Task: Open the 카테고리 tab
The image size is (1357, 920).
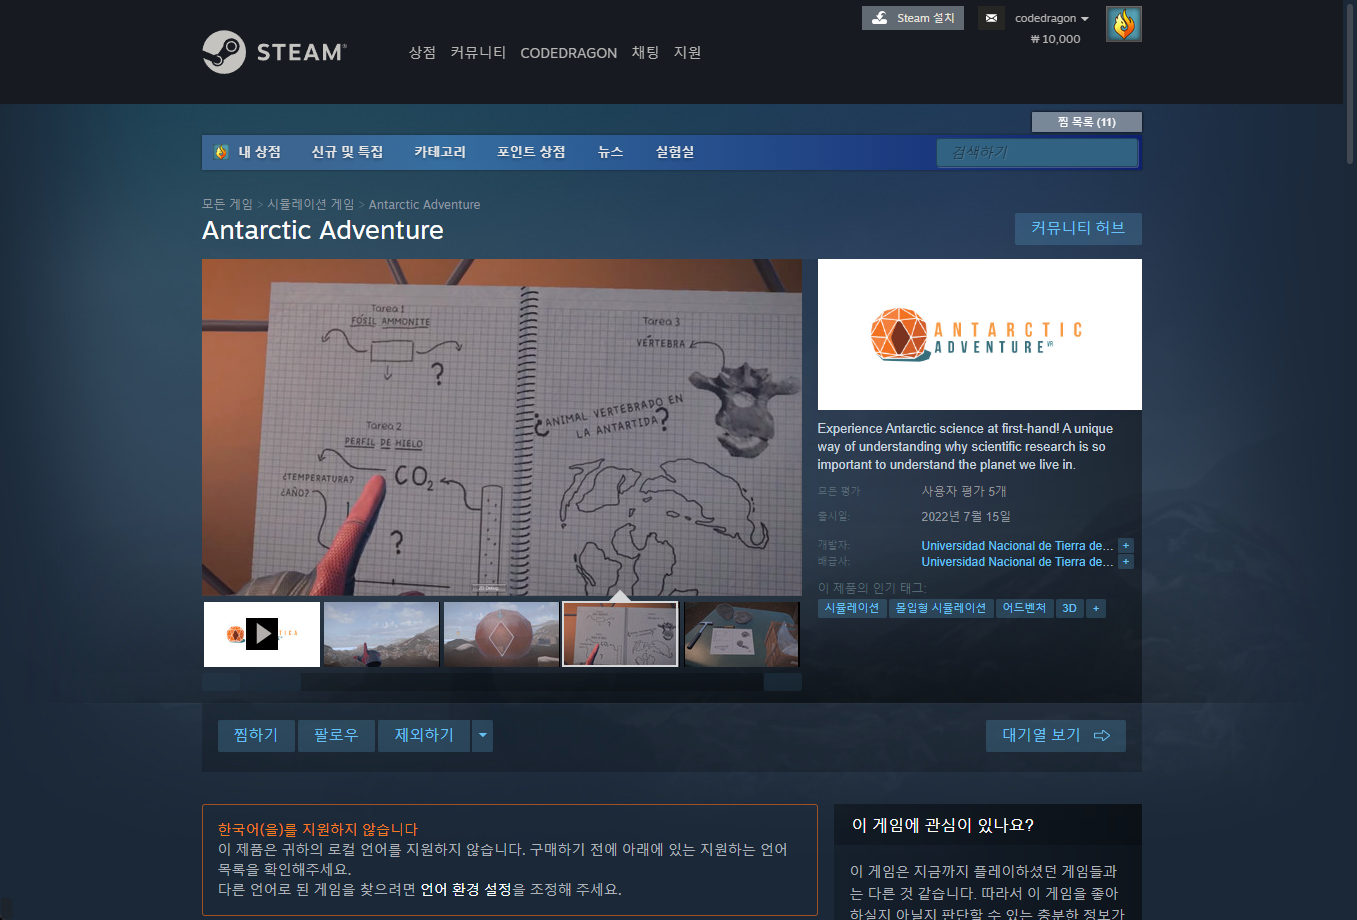Action: [x=440, y=152]
